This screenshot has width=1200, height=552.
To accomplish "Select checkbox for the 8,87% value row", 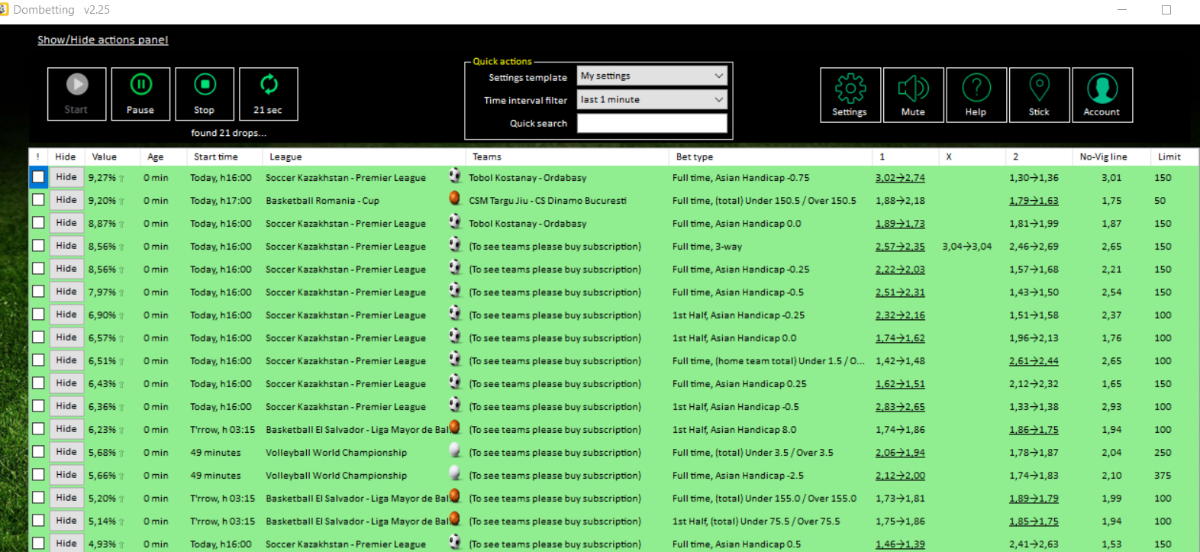I will click(39, 223).
